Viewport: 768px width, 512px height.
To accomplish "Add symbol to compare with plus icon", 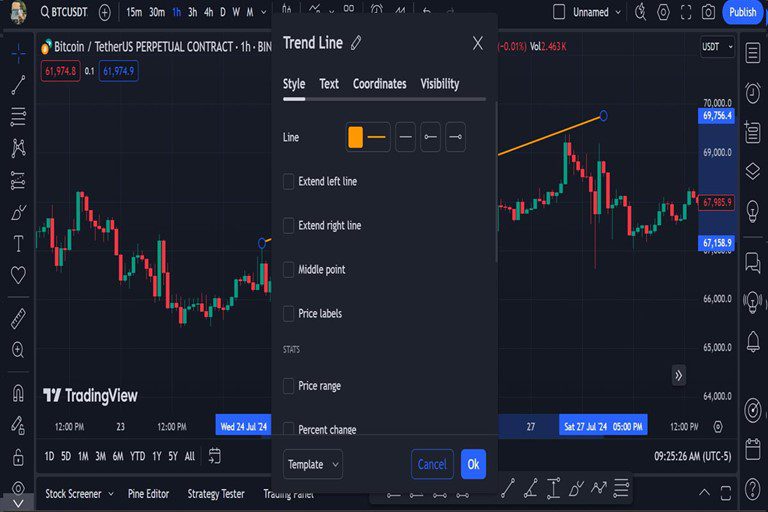I will (104, 12).
